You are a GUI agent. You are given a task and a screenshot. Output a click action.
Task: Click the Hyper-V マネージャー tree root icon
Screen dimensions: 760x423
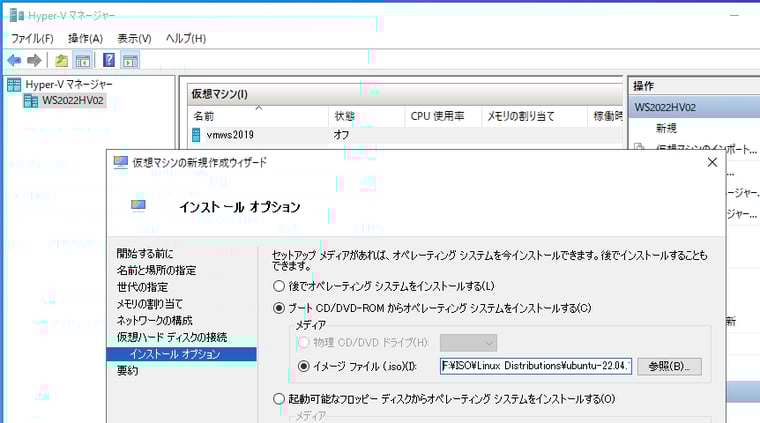click(14, 85)
